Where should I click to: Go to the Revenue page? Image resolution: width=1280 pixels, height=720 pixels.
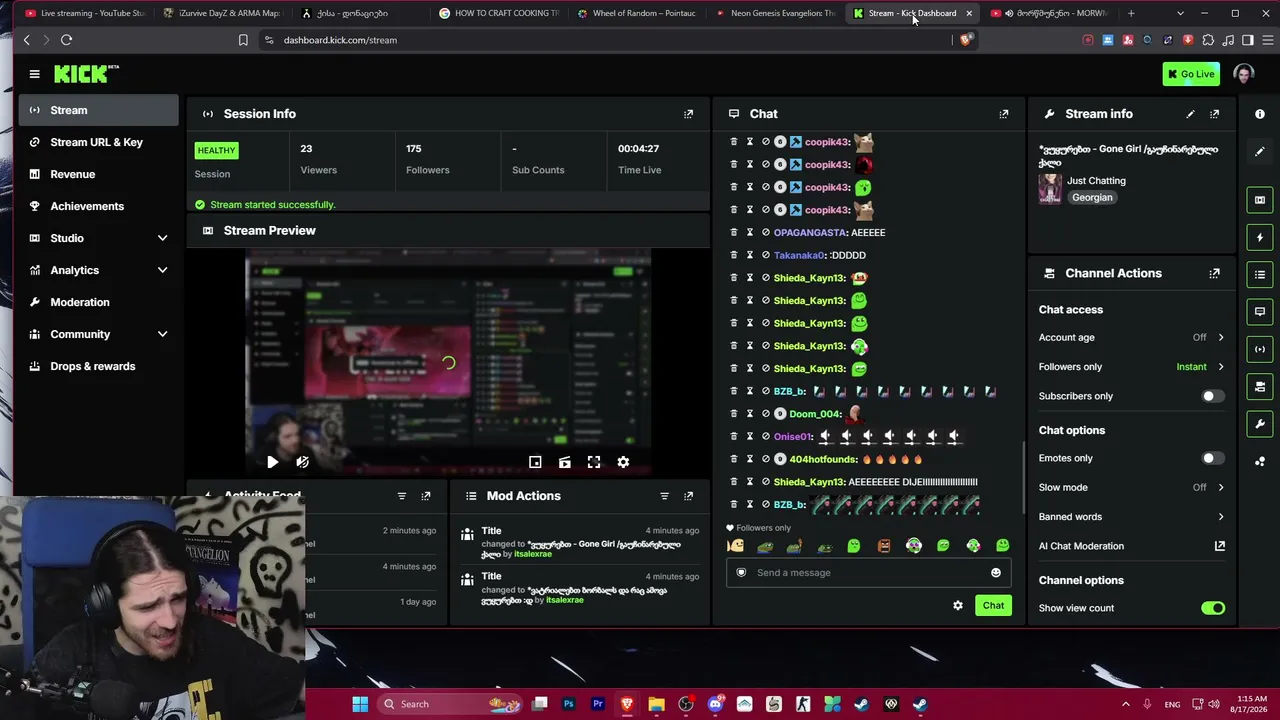pyautogui.click(x=98, y=174)
